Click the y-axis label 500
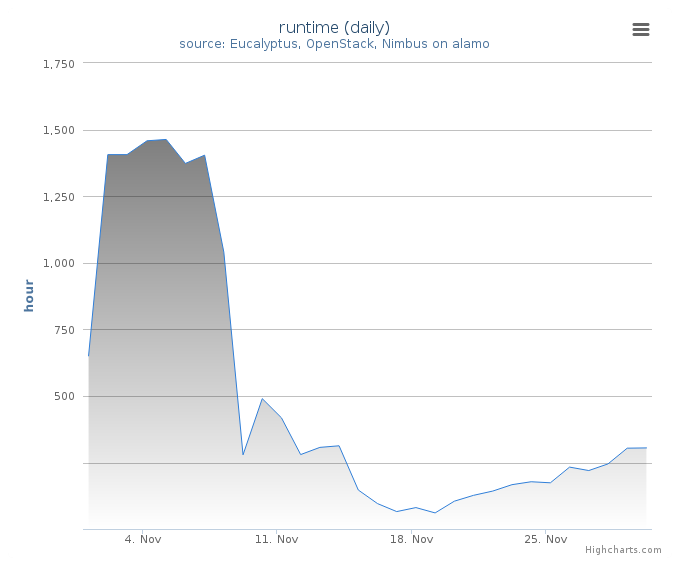Screen dimensions: 680x566 [64, 396]
